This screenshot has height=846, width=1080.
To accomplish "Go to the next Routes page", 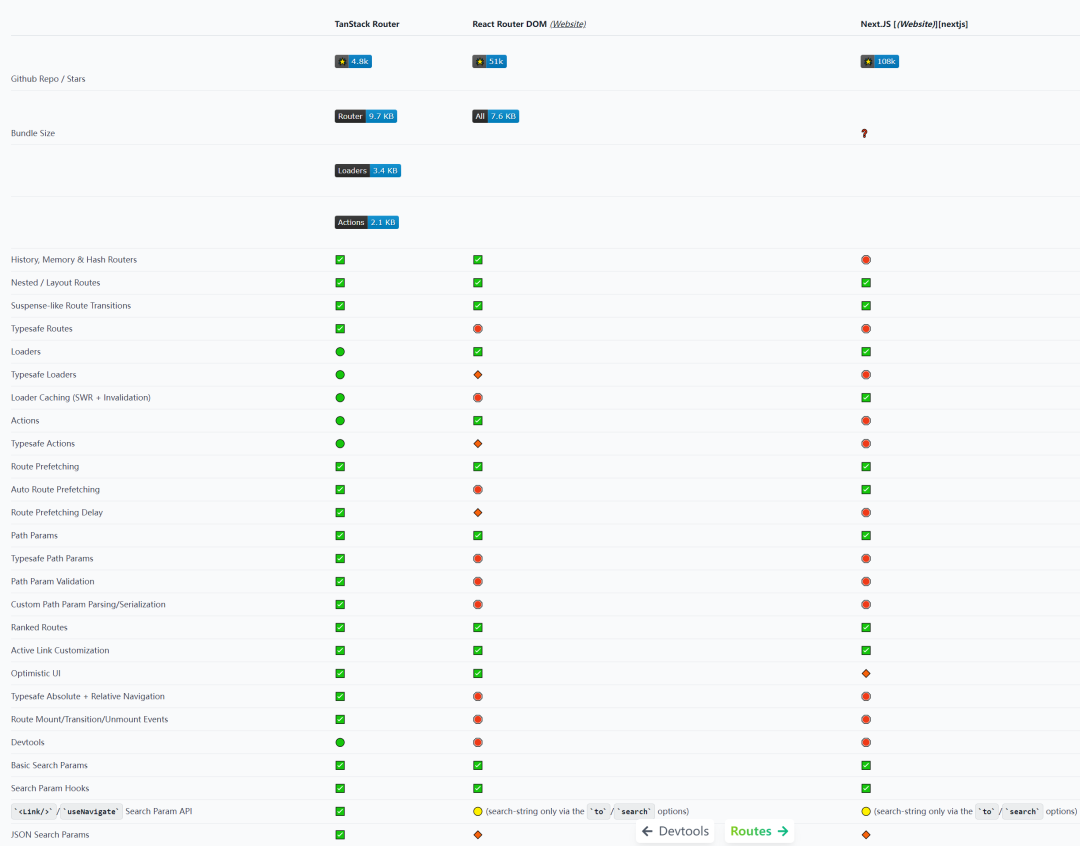I will (x=759, y=831).
